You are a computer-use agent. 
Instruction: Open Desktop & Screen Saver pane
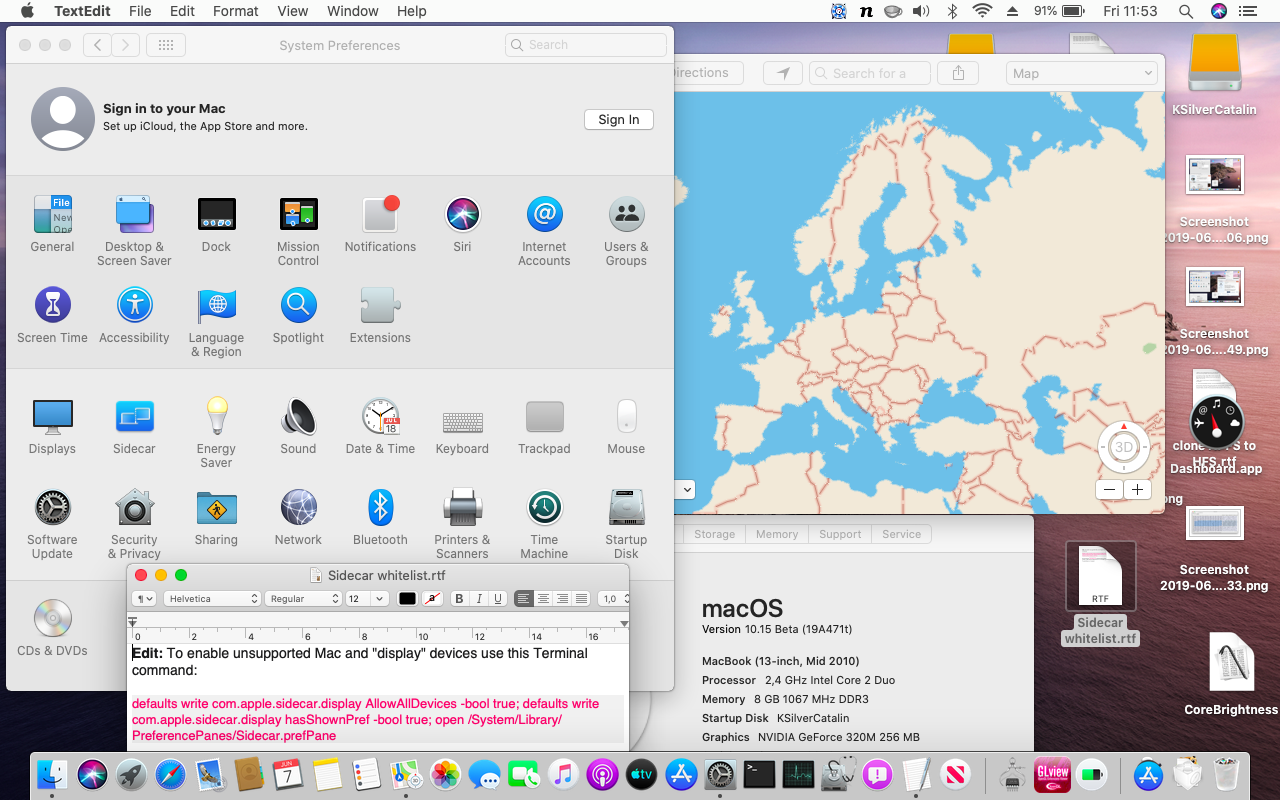click(134, 231)
